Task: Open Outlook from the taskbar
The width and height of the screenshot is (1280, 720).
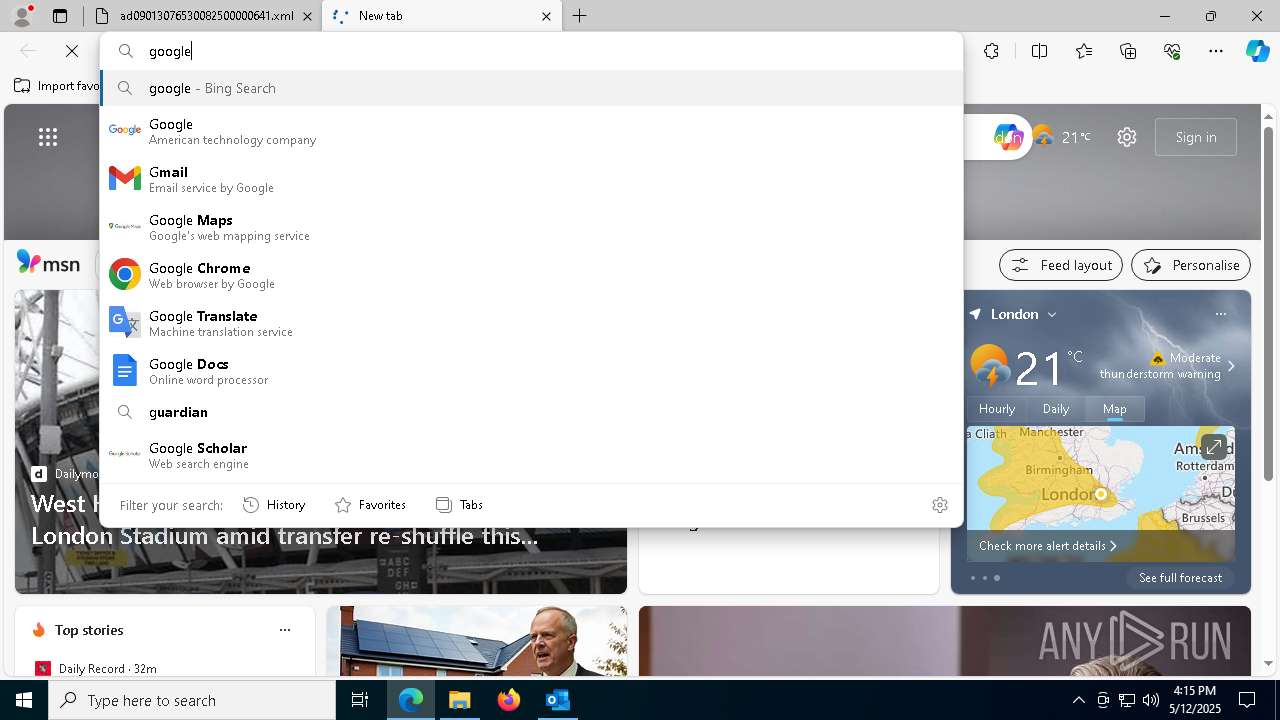Action: (x=557, y=700)
